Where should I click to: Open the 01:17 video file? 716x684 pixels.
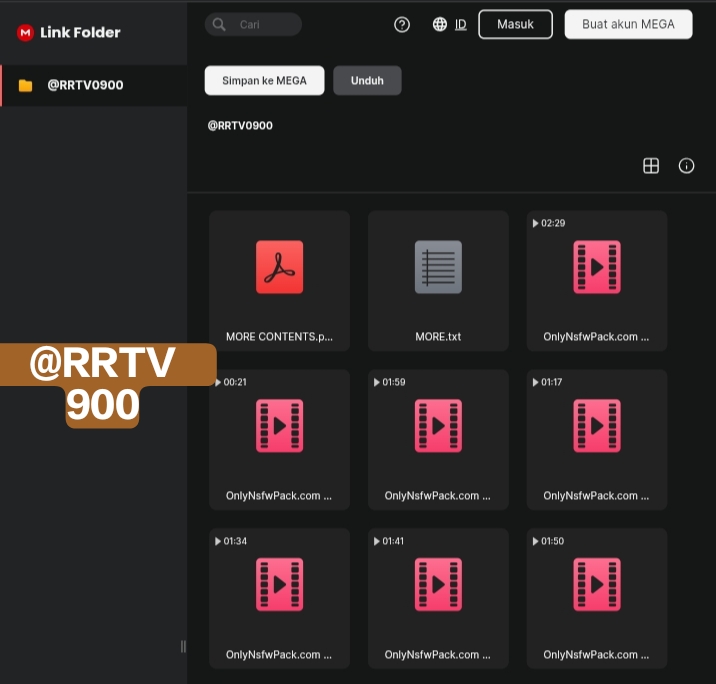pyautogui.click(x=597, y=439)
